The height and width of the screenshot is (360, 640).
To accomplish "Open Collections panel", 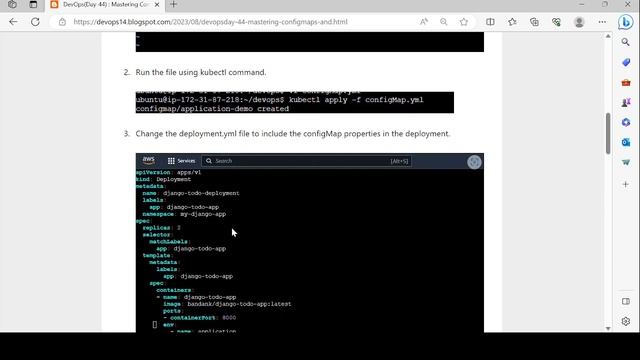I will coord(534,22).
